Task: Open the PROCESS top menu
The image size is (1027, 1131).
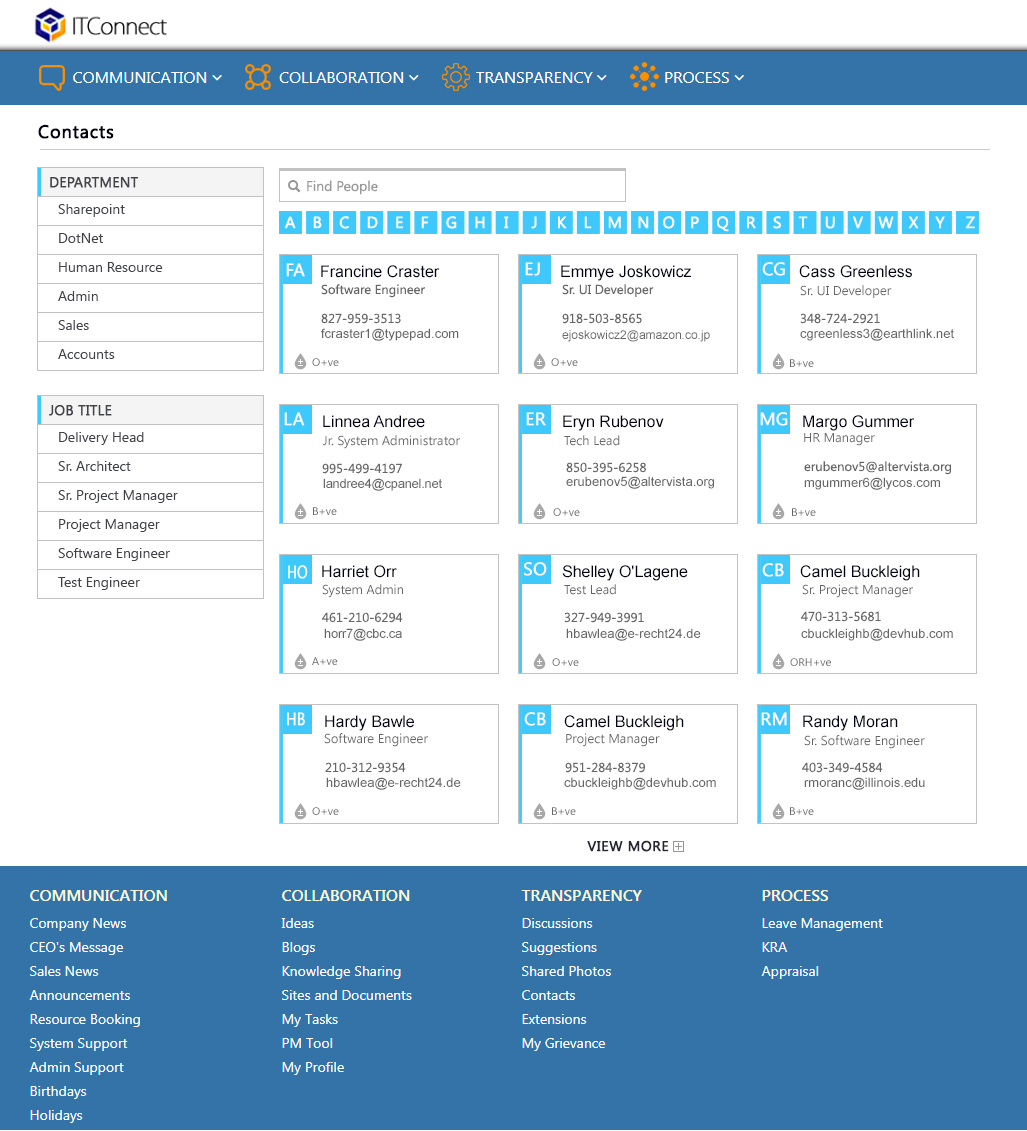Action: [x=697, y=78]
